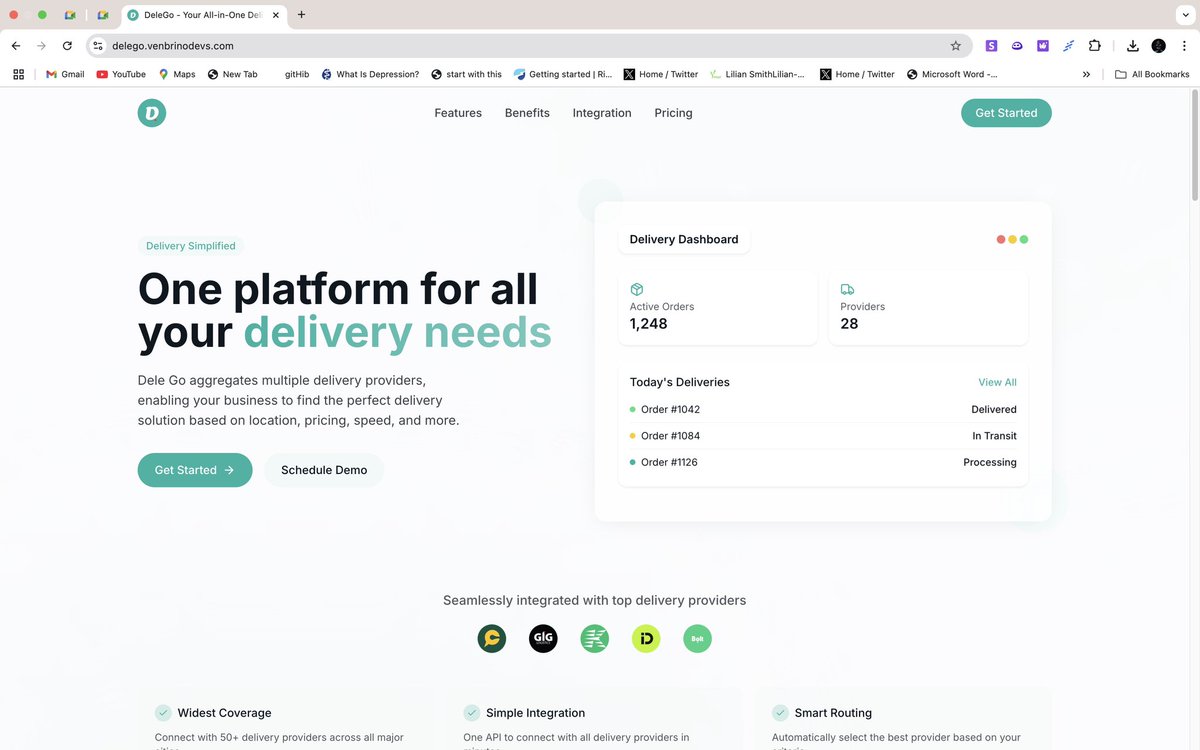Viewport: 1200px width, 750px height.
Task: Reload the page with the refresh icon
Action: (x=67, y=46)
